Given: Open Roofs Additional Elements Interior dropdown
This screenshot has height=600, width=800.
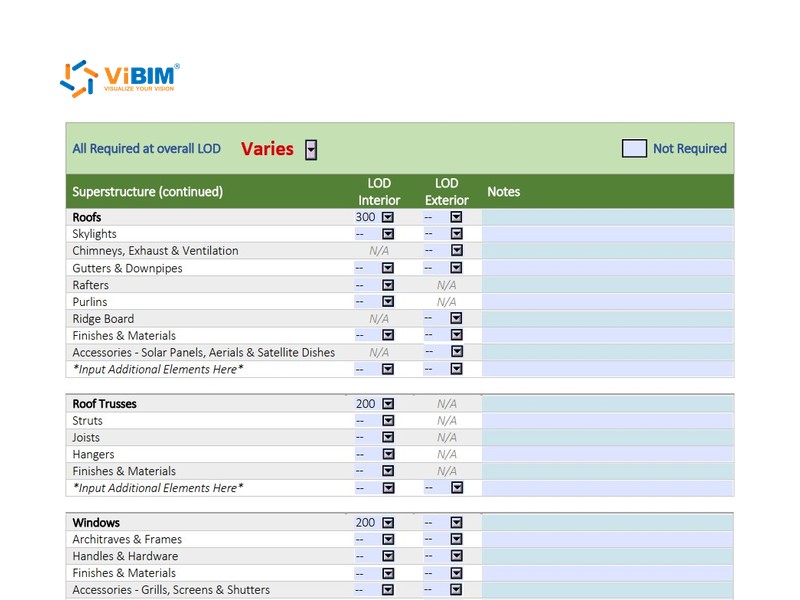Looking at the screenshot, I should coord(388,369).
